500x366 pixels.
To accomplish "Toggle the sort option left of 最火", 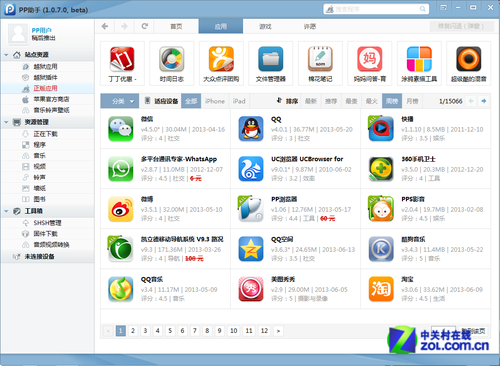I will tap(351, 101).
